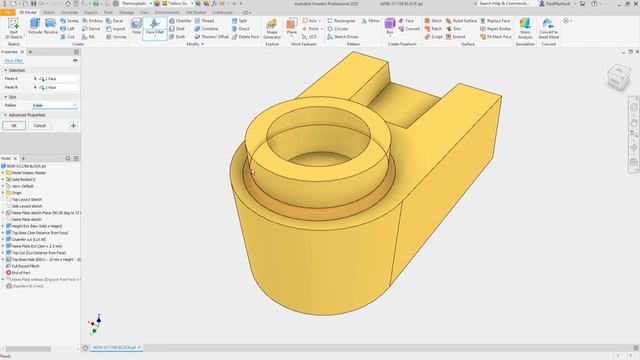Click the ViewCube navigation widget
This screenshot has height=360, width=640.
[619, 76]
